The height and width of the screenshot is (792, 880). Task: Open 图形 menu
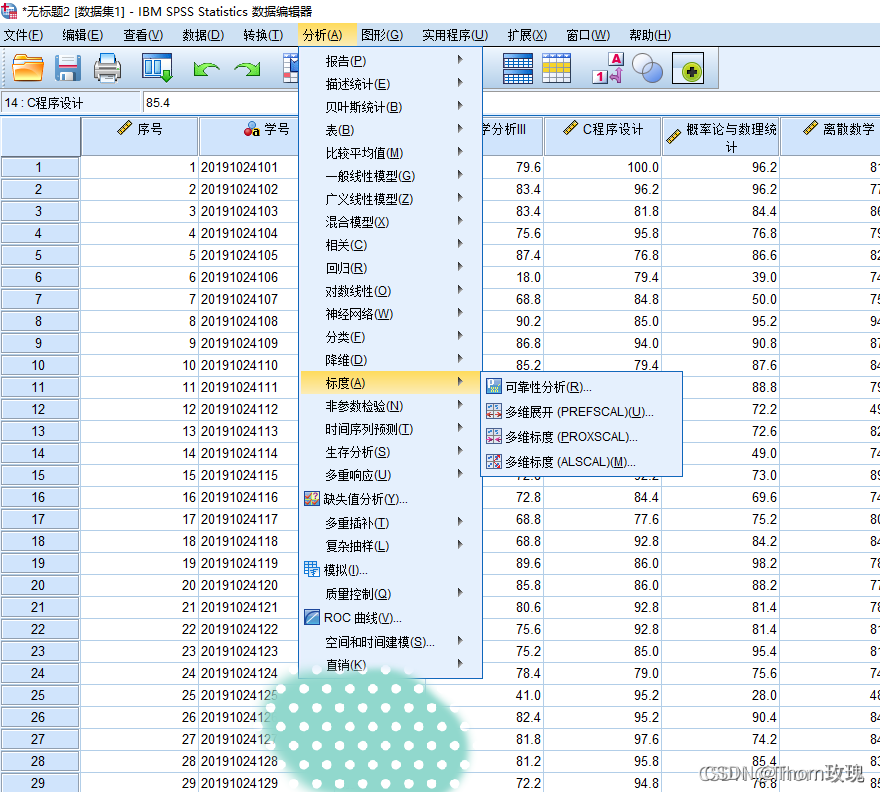(382, 35)
